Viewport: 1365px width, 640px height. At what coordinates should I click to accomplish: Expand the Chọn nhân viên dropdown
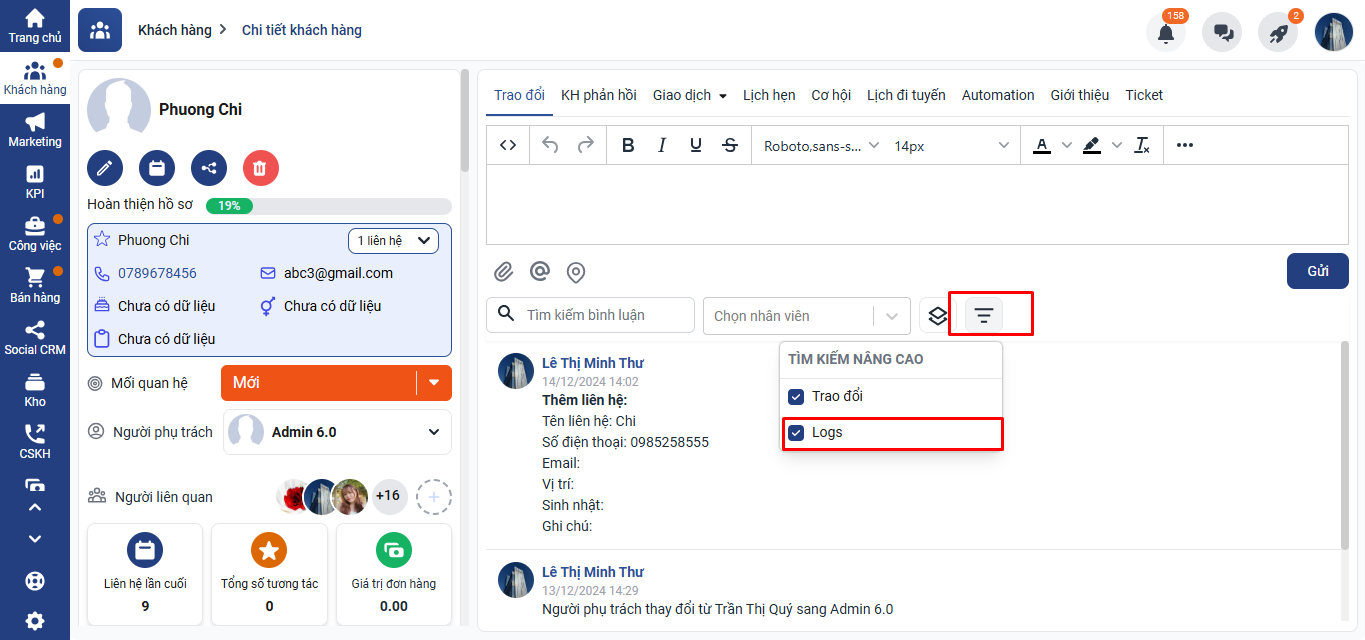891,316
